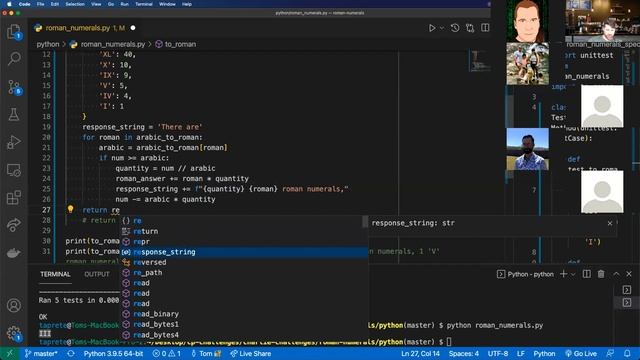Screen dimensions: 640x360
Task: Split the editor right
Action: click(485, 28)
